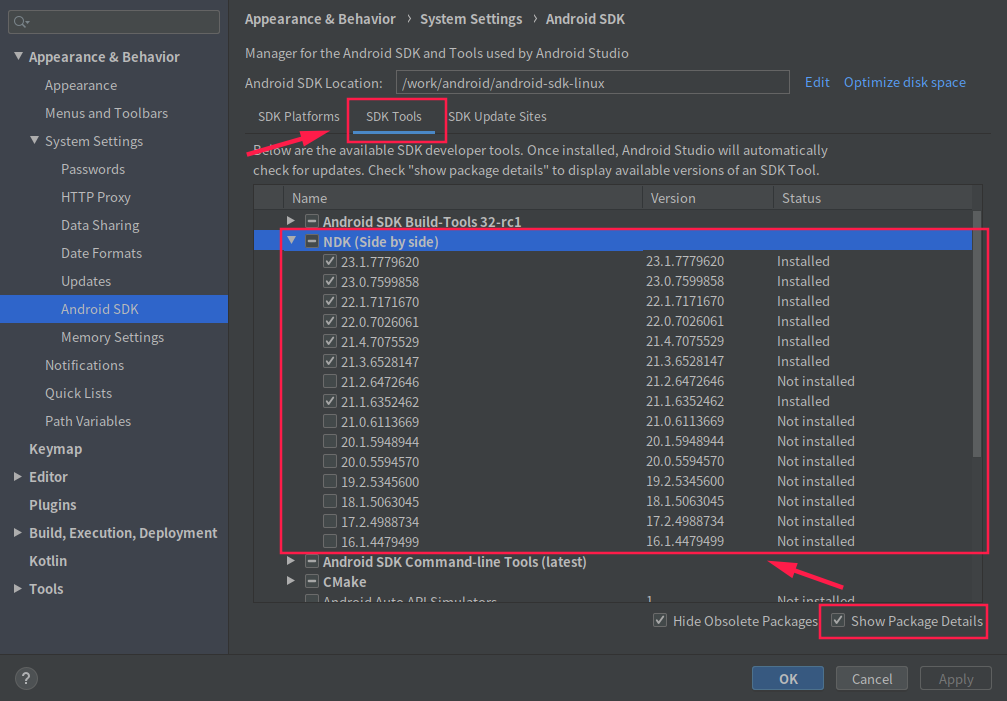Screen dimensions: 1007x701
Task: Click Edit SDK location link
Action: (x=817, y=82)
